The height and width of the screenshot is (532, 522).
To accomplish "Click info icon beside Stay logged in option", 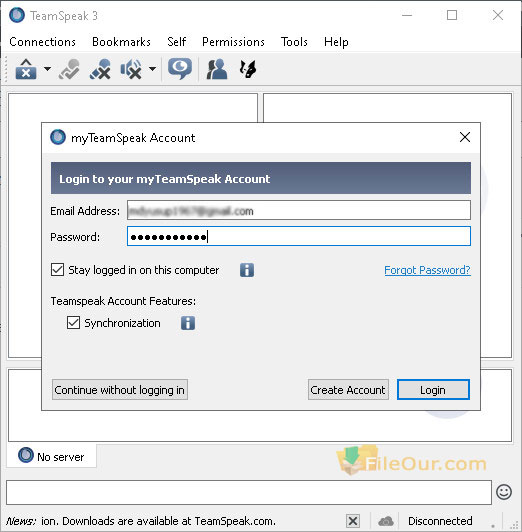I will click(247, 270).
